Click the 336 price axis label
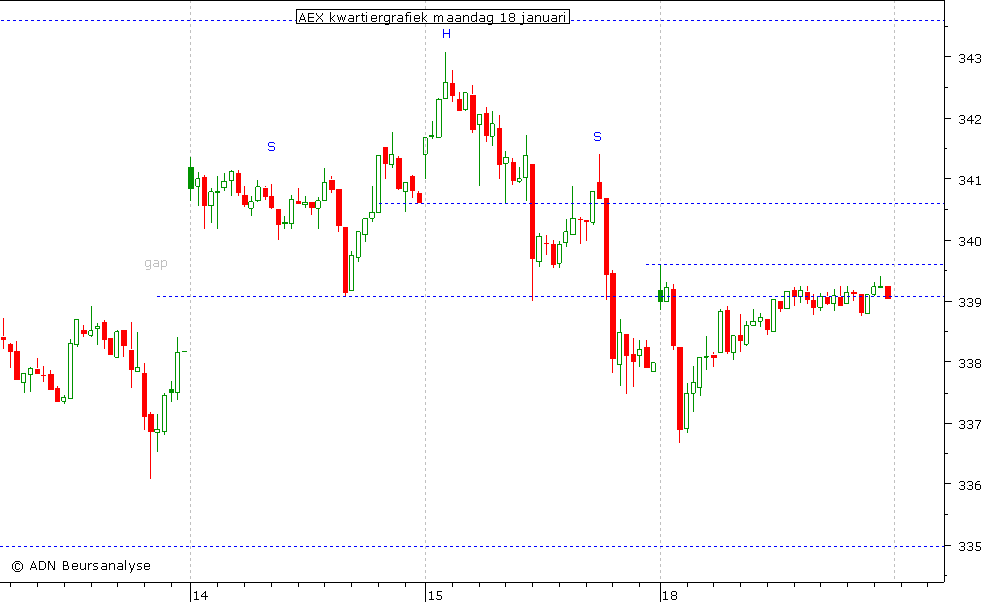 pyautogui.click(x=969, y=486)
